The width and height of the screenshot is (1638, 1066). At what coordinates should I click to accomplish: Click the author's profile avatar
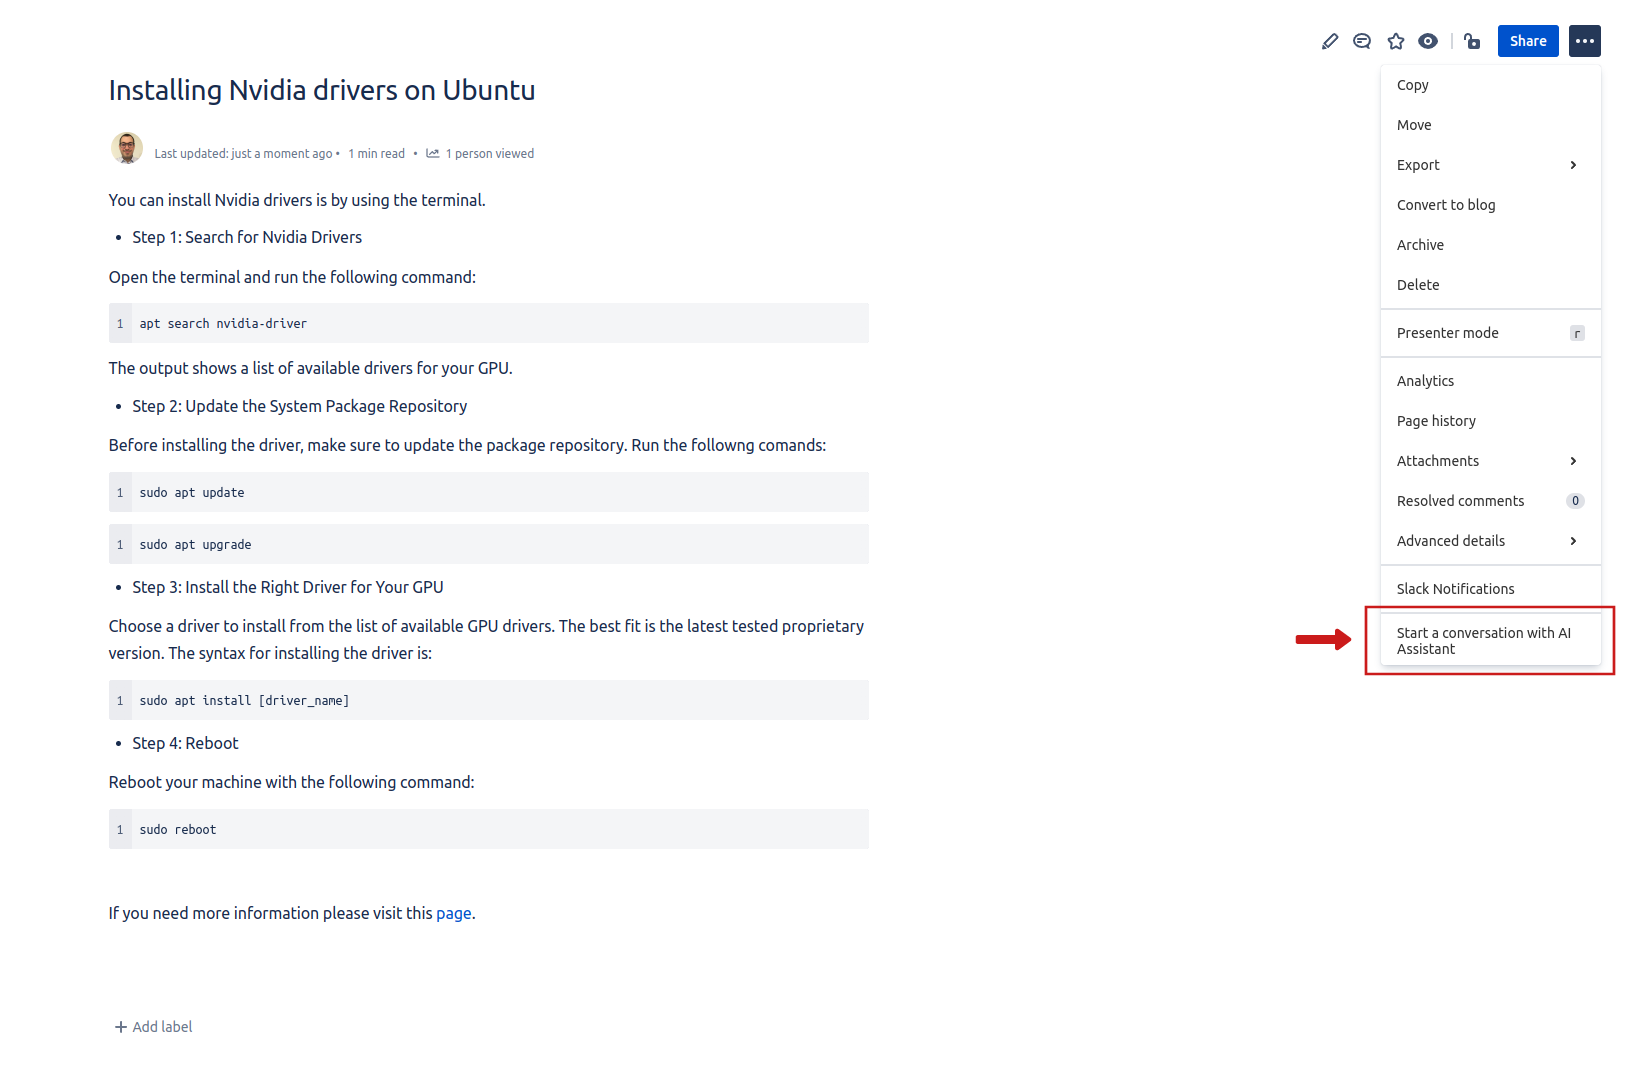pos(127,147)
